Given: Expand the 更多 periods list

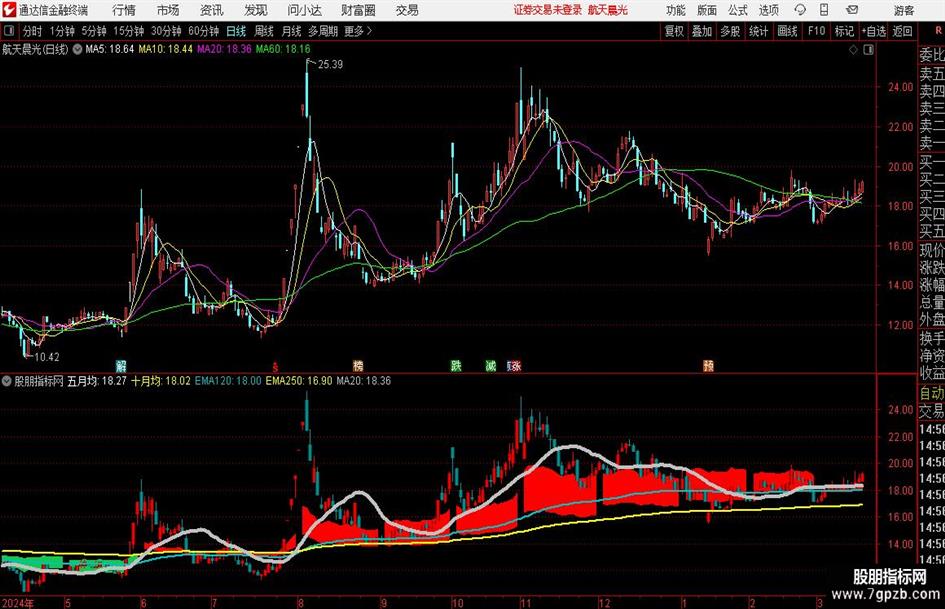Looking at the screenshot, I should coord(358,31).
